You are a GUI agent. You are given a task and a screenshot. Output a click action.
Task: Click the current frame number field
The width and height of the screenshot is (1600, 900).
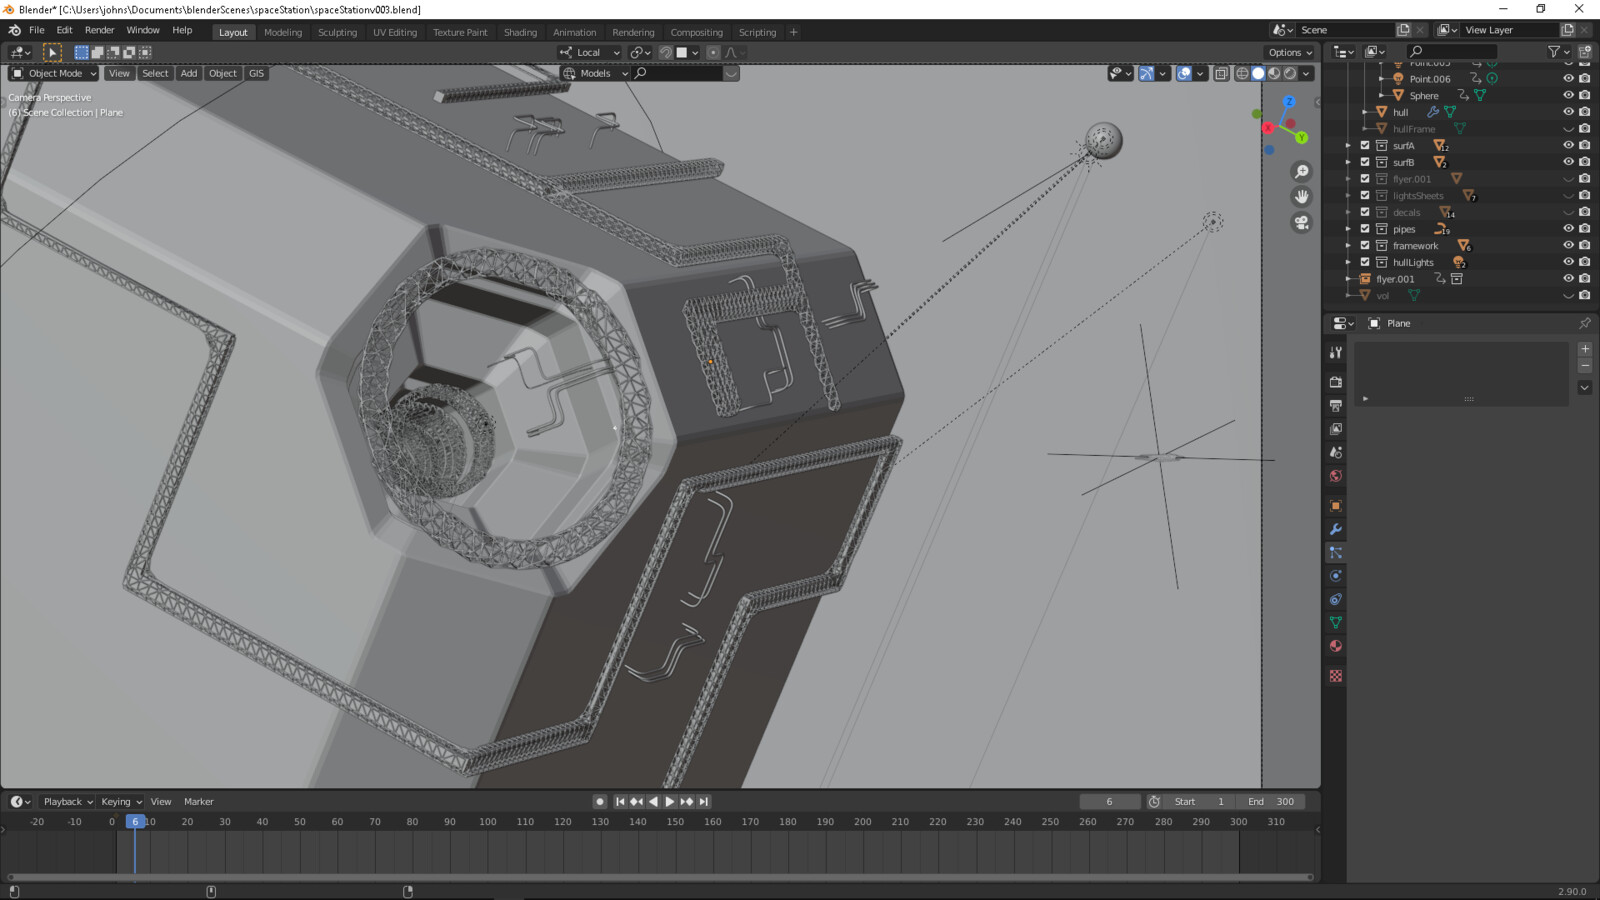tap(1109, 801)
